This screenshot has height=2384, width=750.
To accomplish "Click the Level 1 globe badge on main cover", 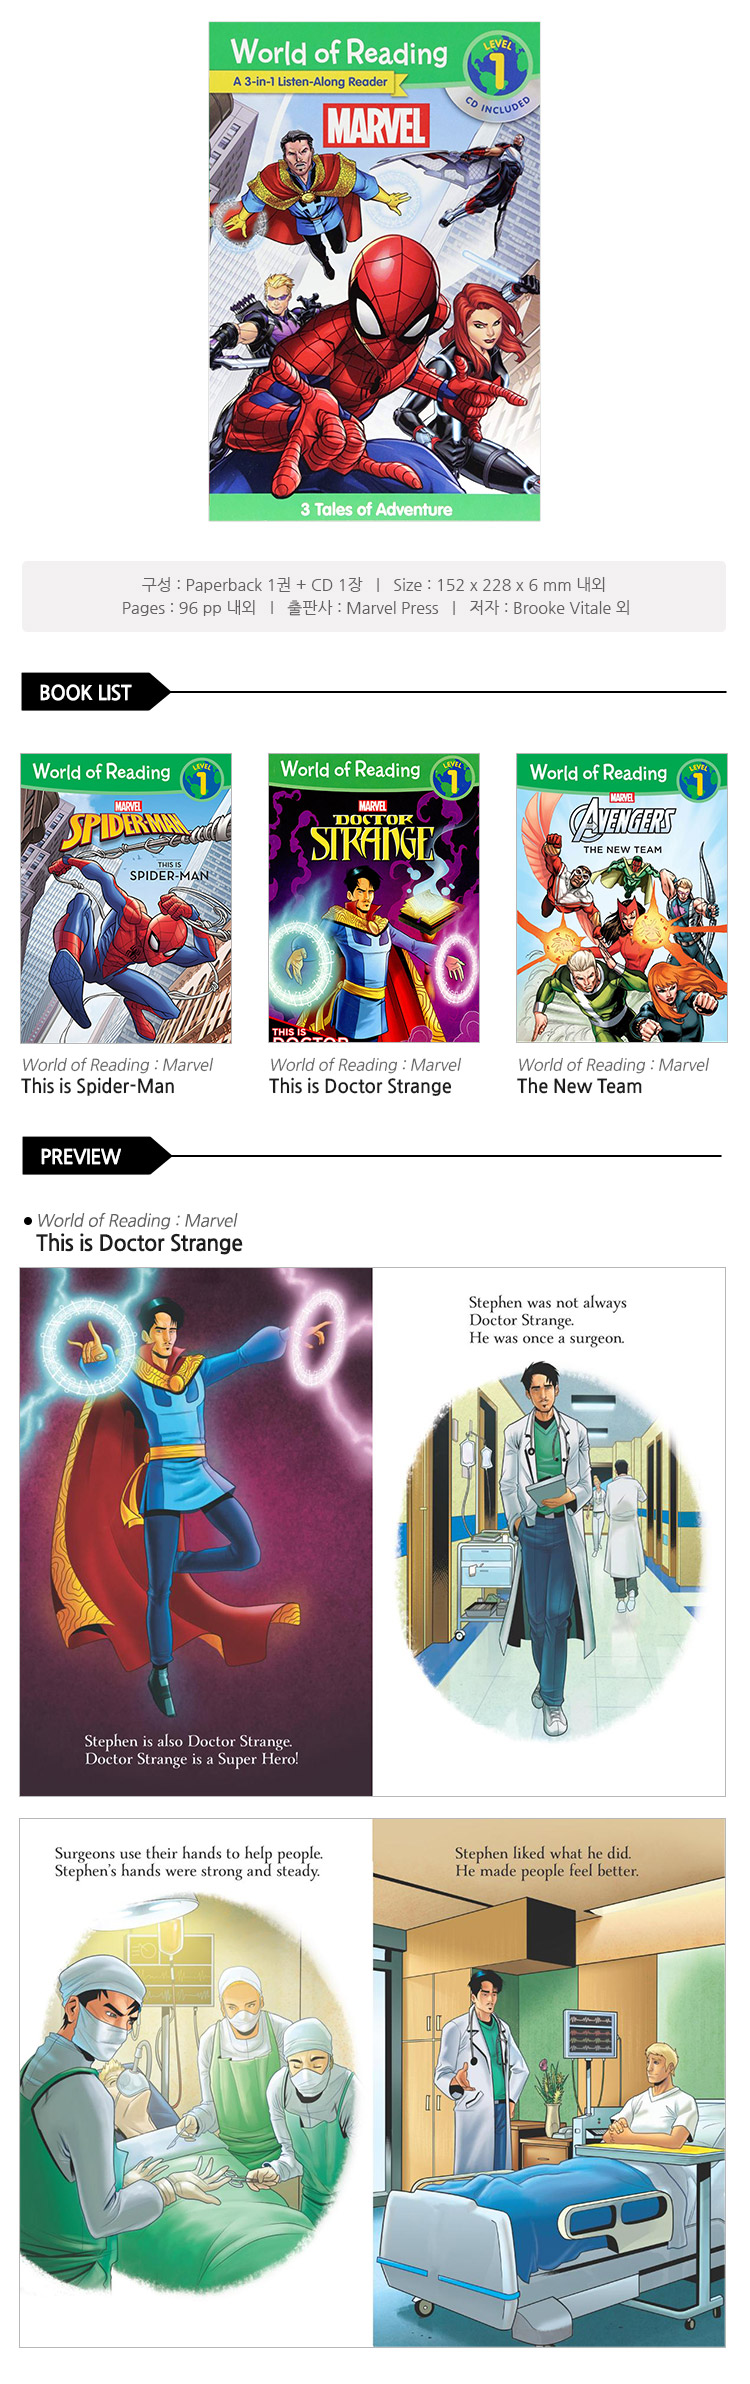I will point(497,69).
